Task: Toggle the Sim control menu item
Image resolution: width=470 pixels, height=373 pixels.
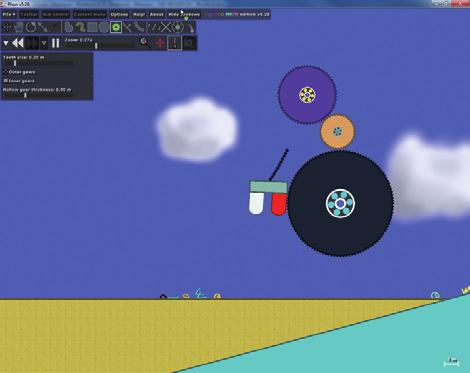Action: [56, 14]
